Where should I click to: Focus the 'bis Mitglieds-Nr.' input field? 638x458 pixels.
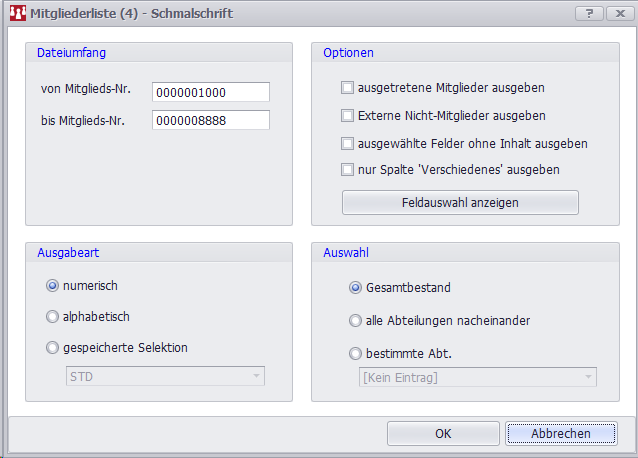pyautogui.click(x=211, y=121)
